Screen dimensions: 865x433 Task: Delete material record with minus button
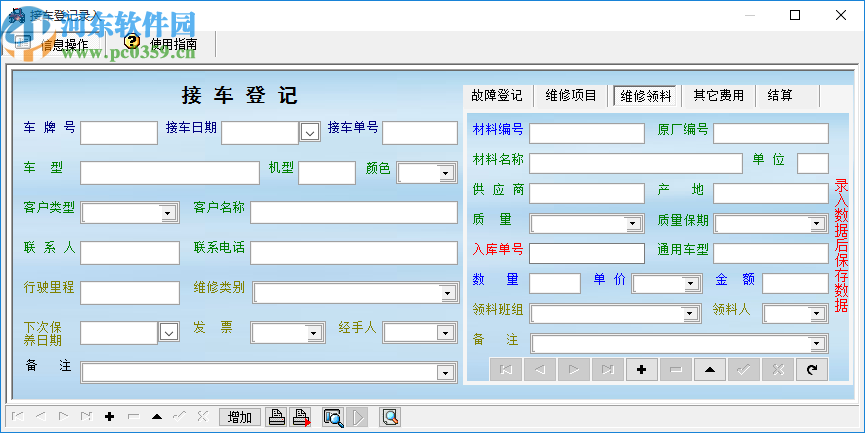tap(676, 370)
